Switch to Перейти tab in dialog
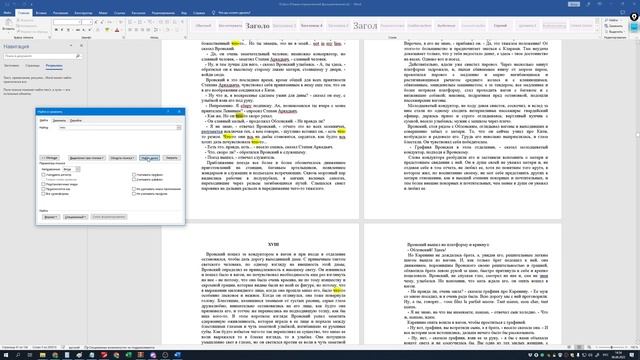The width and height of the screenshot is (640, 360). tap(76, 121)
